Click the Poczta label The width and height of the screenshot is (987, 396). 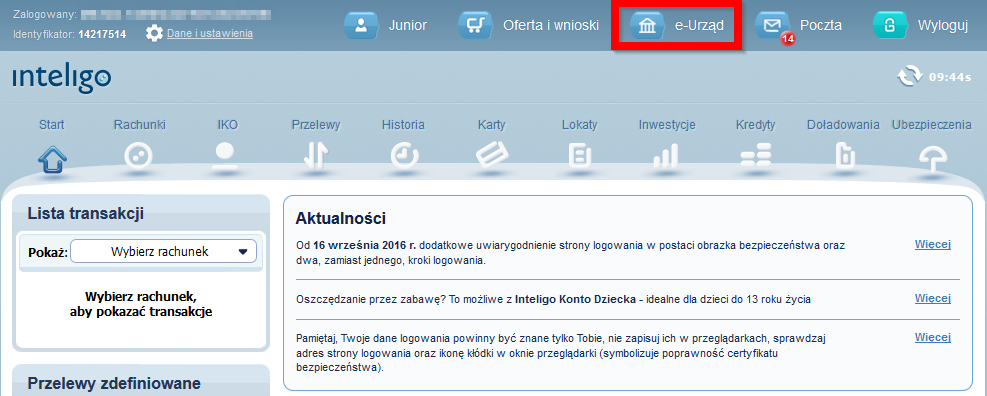(821, 26)
